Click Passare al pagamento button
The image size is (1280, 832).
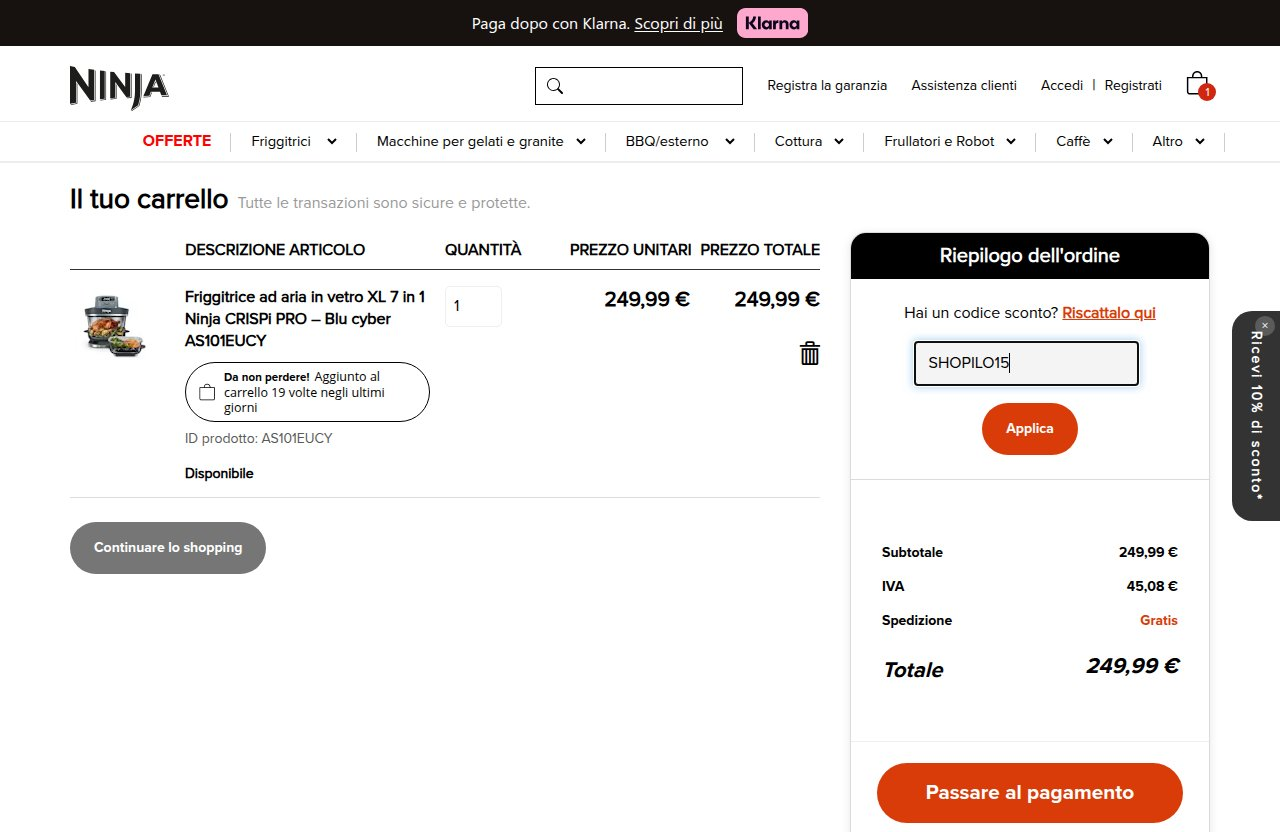(x=1030, y=793)
